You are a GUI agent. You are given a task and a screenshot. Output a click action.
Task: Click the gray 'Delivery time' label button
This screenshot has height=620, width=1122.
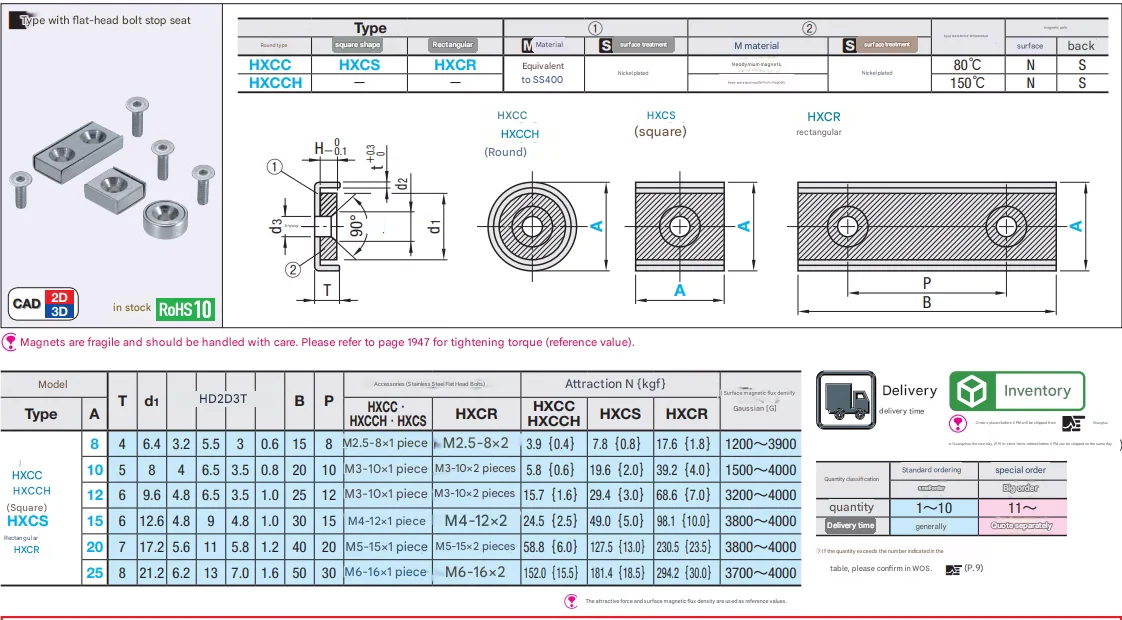pos(851,525)
